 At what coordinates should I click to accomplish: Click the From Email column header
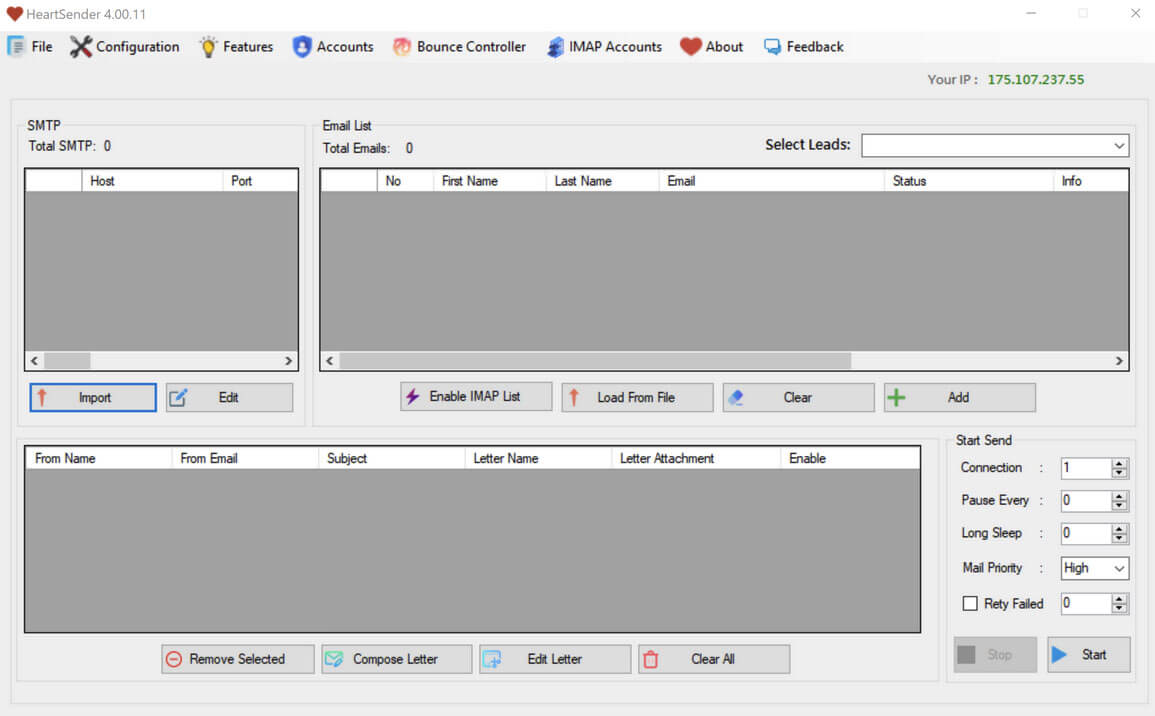[x=245, y=458]
